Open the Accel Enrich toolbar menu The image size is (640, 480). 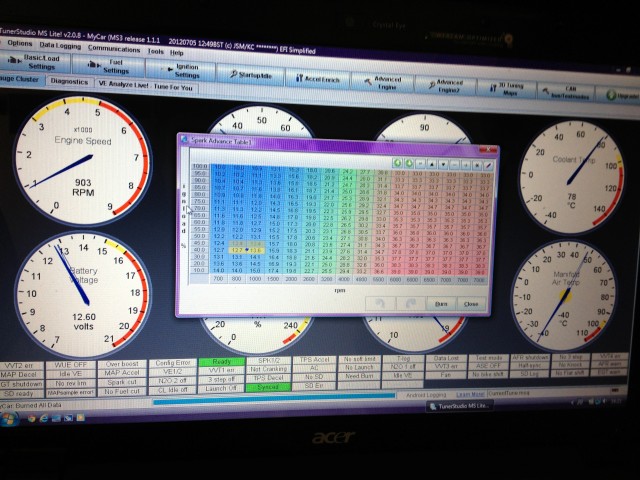(x=318, y=79)
